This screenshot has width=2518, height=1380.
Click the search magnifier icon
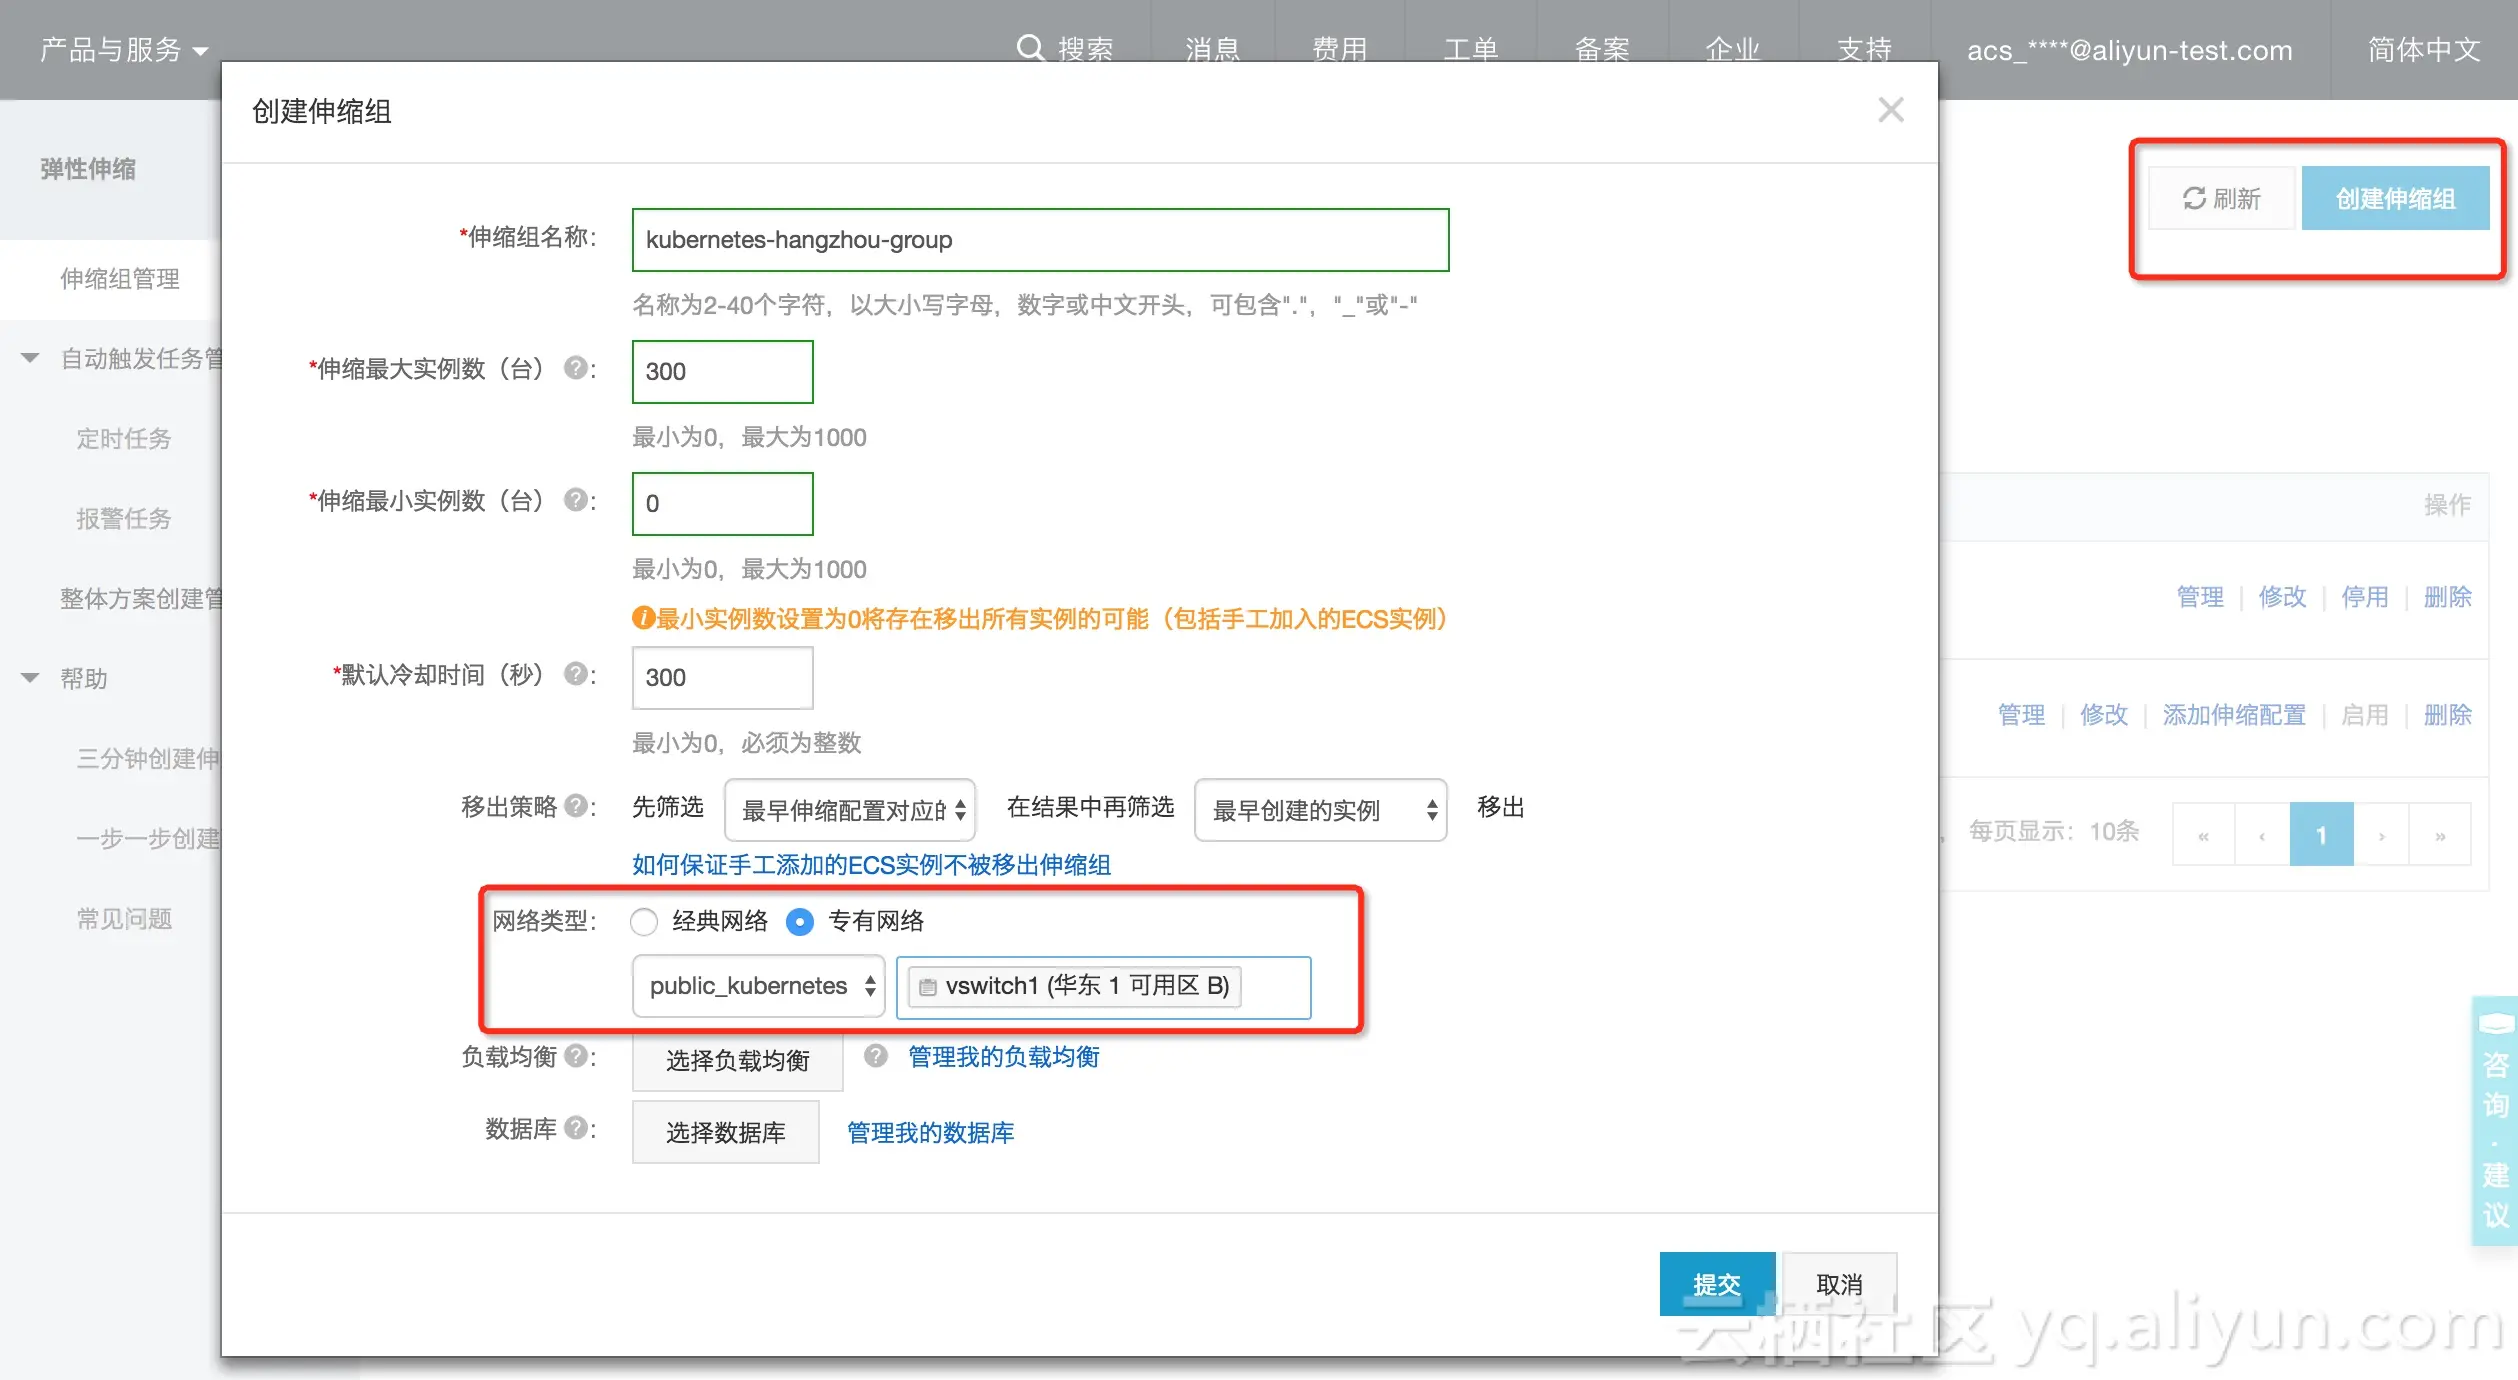point(1029,48)
